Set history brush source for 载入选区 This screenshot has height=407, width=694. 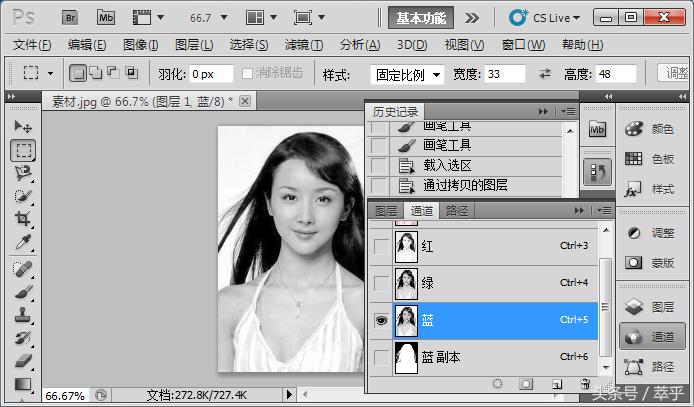(x=378, y=165)
